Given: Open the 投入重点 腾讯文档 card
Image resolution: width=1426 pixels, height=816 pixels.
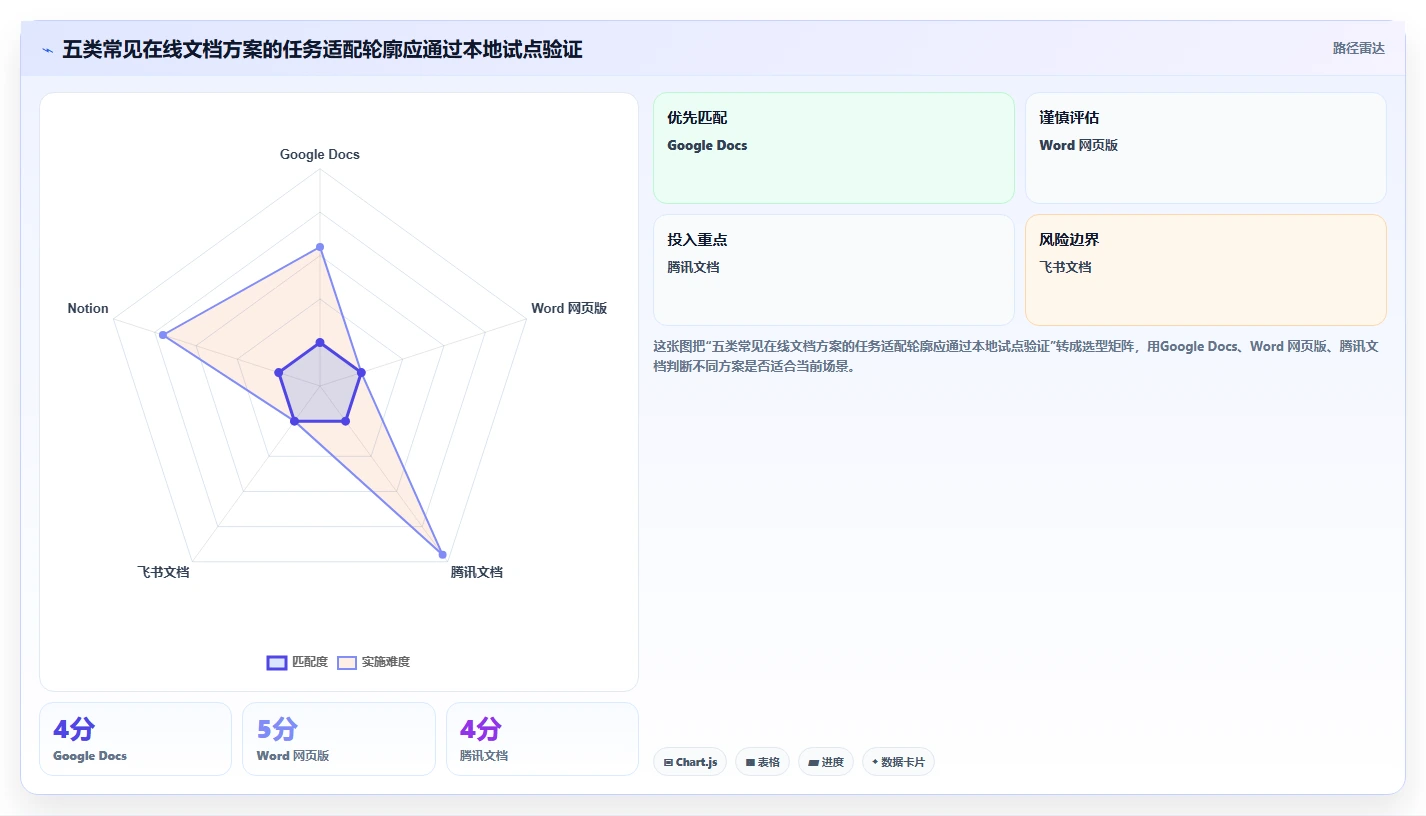Looking at the screenshot, I should [834, 270].
